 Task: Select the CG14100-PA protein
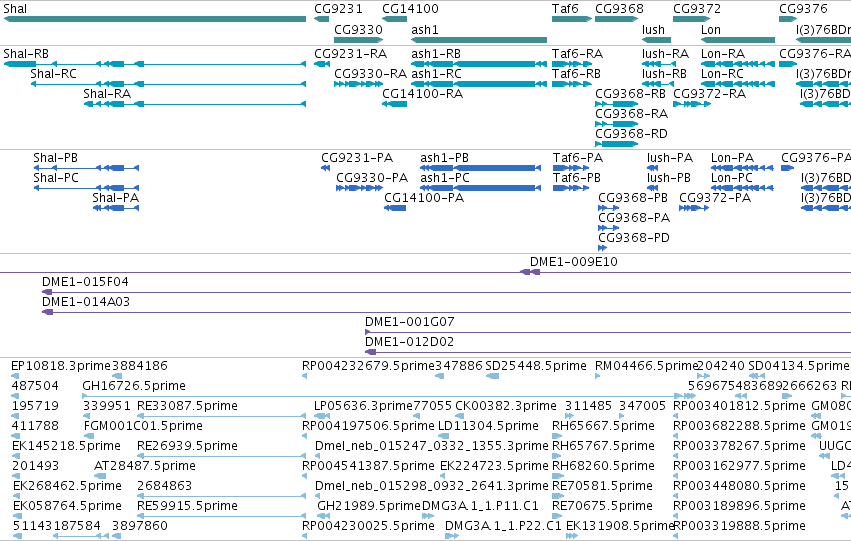[395, 208]
